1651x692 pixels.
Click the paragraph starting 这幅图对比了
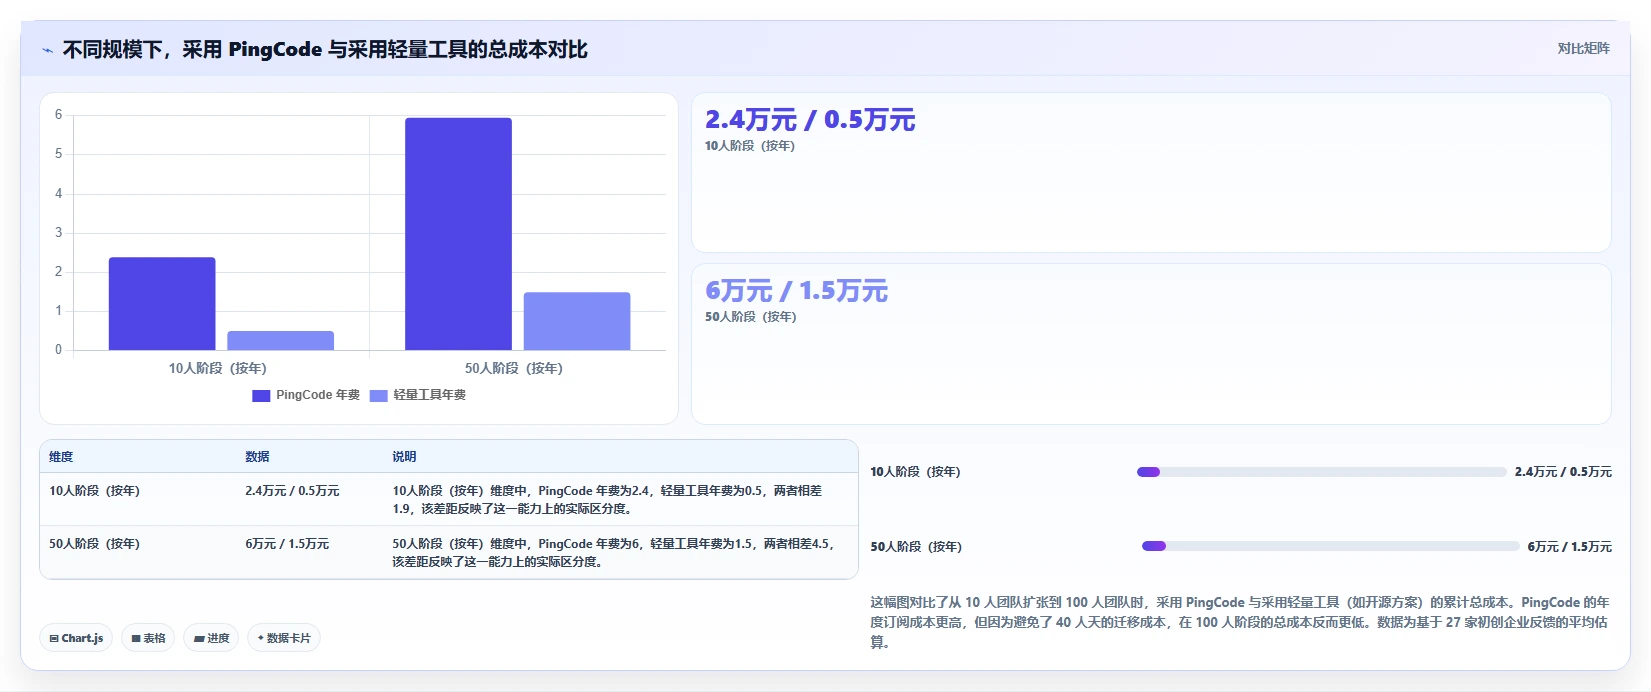tap(1240, 622)
